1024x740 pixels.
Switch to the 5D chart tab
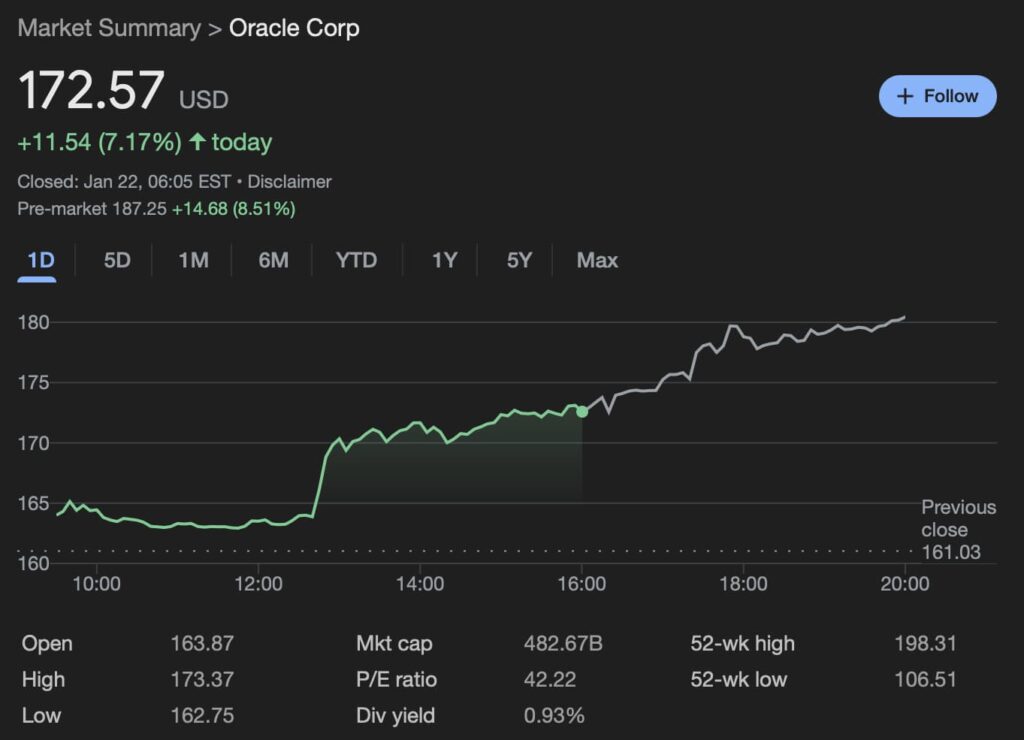pyautogui.click(x=115, y=260)
